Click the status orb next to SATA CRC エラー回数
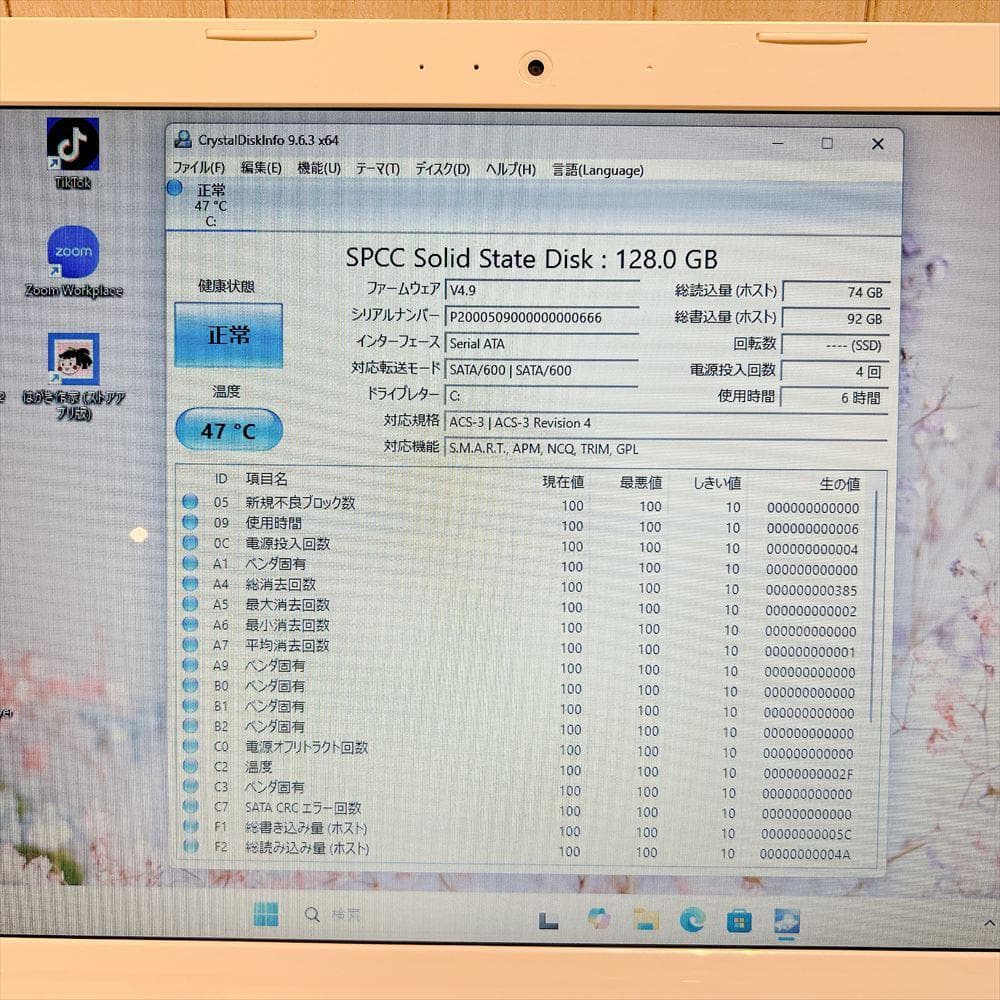 190,808
